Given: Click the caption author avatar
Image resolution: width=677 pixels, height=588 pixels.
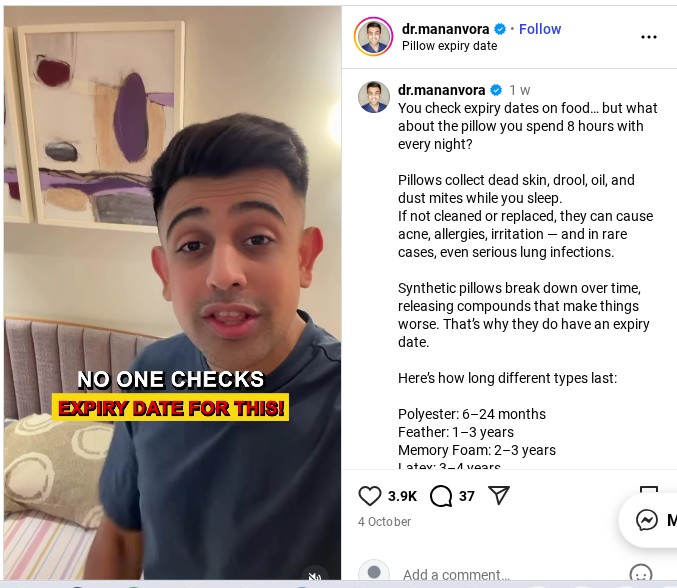Looking at the screenshot, I should tap(374, 97).
